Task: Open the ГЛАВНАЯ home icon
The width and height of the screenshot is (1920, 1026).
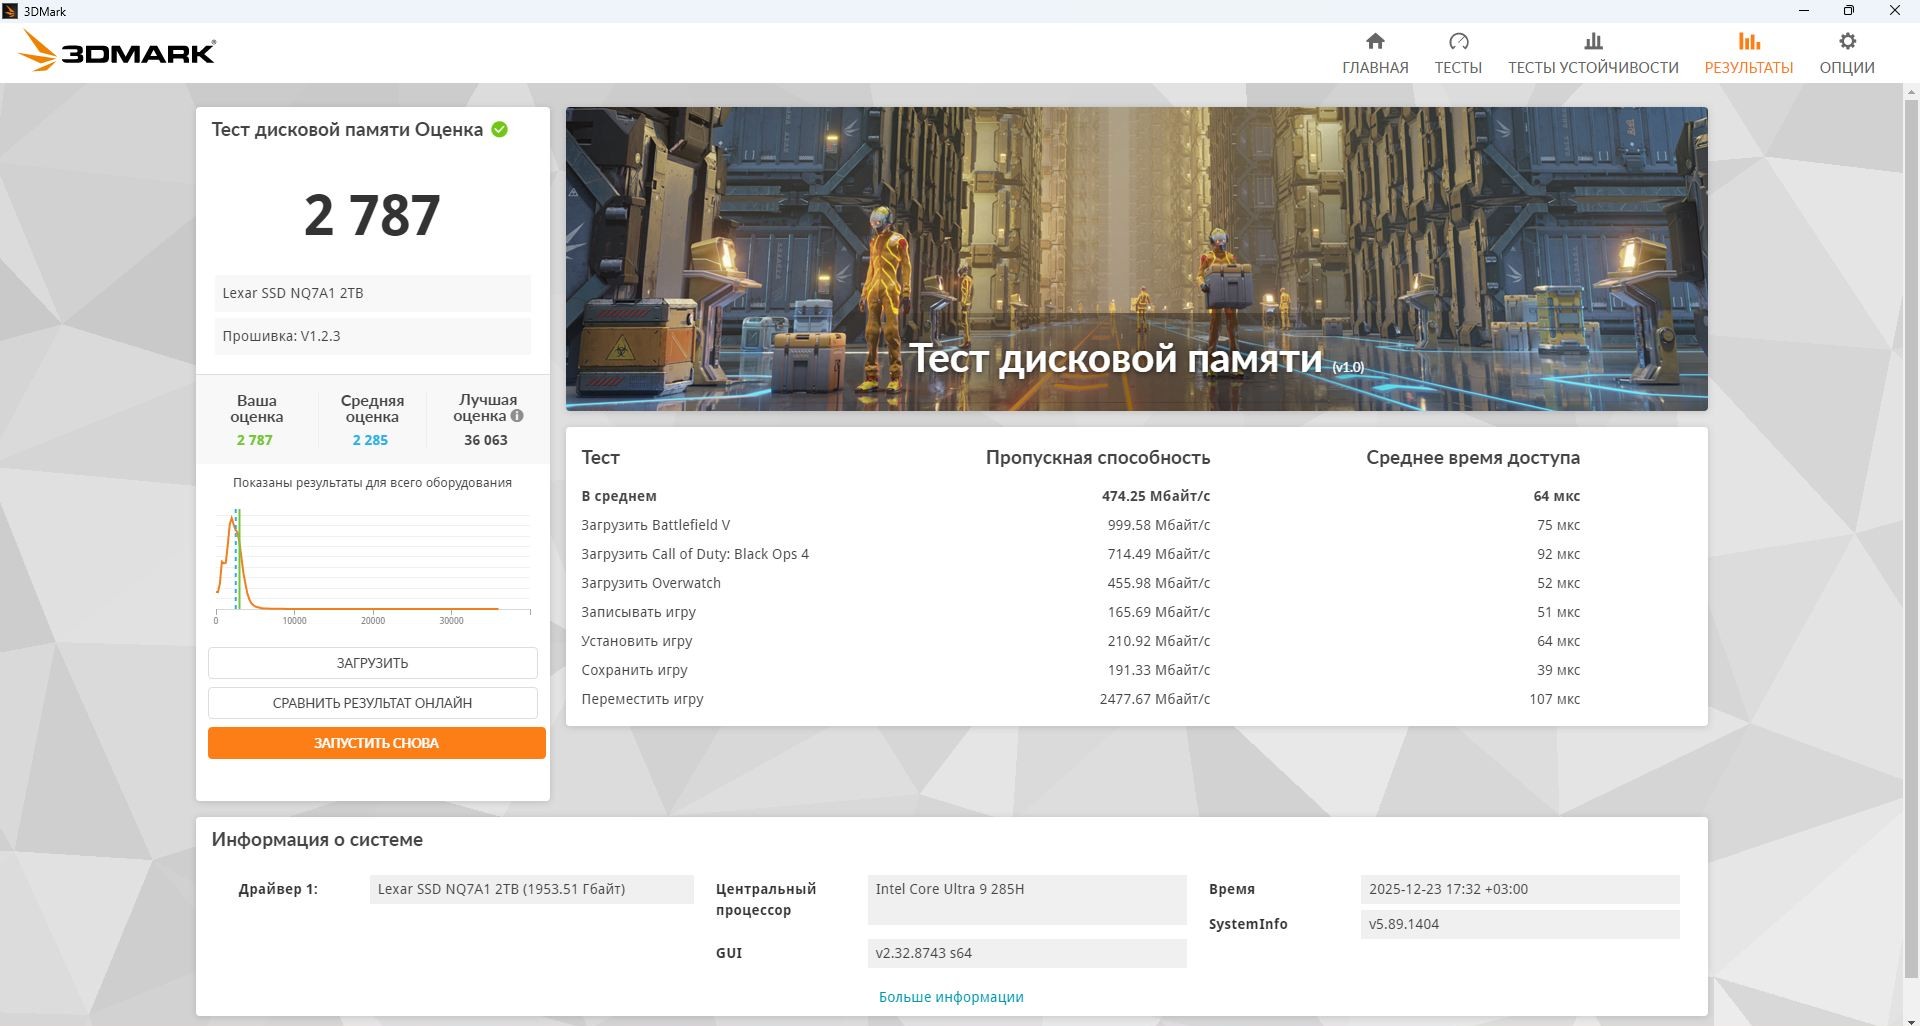Action: pos(1375,41)
